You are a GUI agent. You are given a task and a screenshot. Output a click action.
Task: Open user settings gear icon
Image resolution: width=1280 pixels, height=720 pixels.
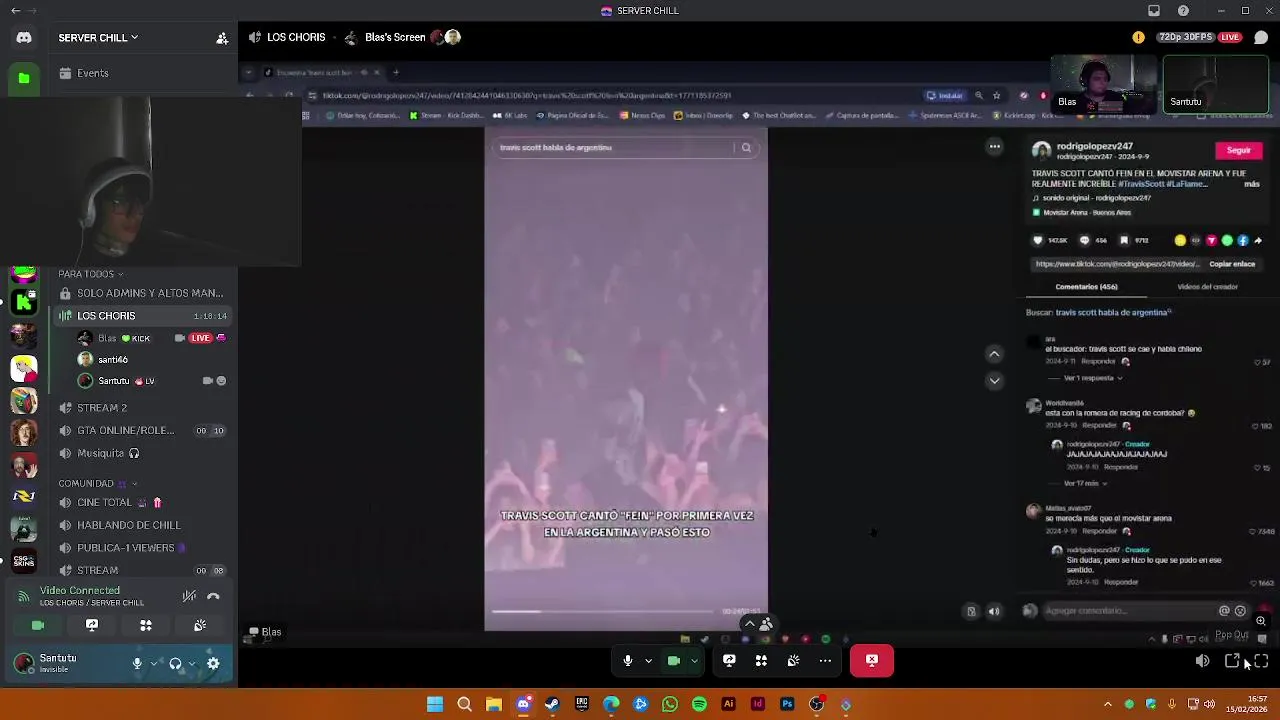213,663
